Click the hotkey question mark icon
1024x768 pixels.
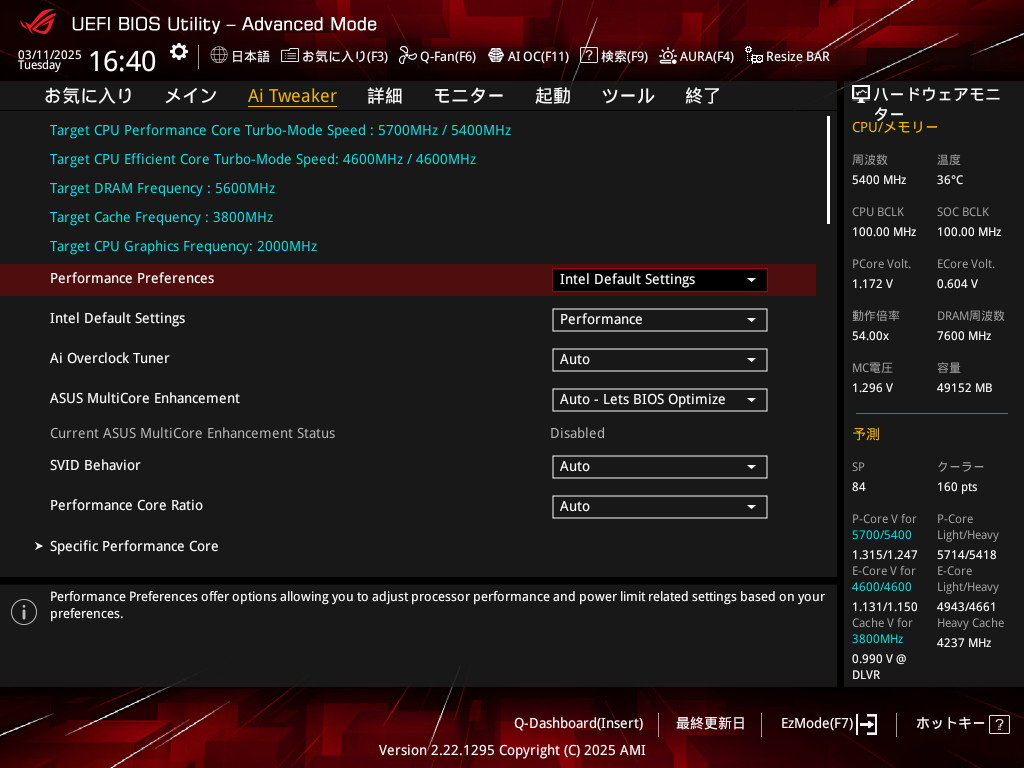[999, 724]
